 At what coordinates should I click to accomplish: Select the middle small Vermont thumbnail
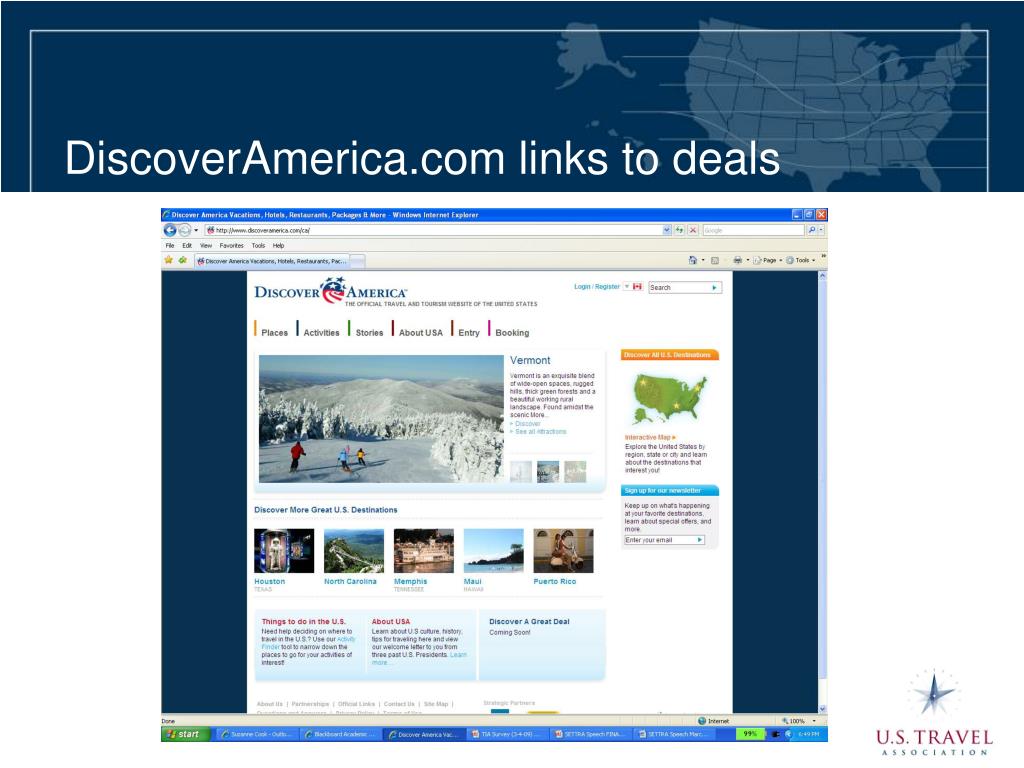pyautogui.click(x=548, y=472)
